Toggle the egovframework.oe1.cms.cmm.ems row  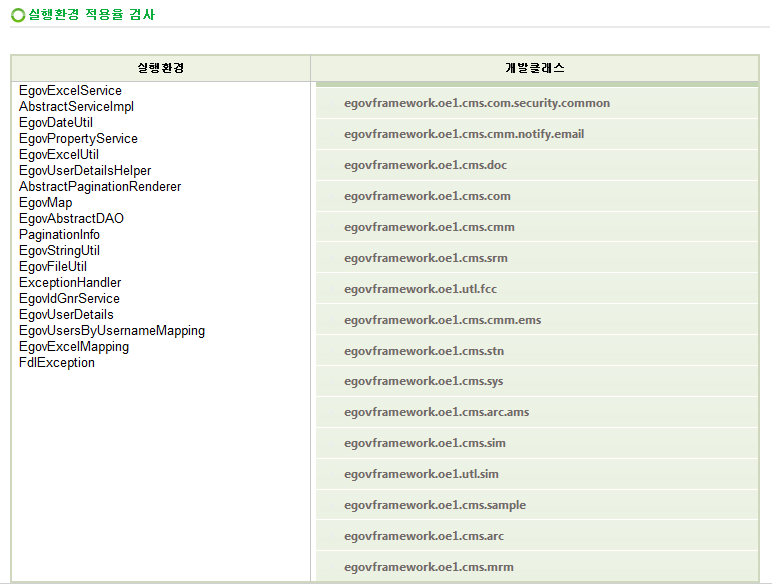[442, 320]
